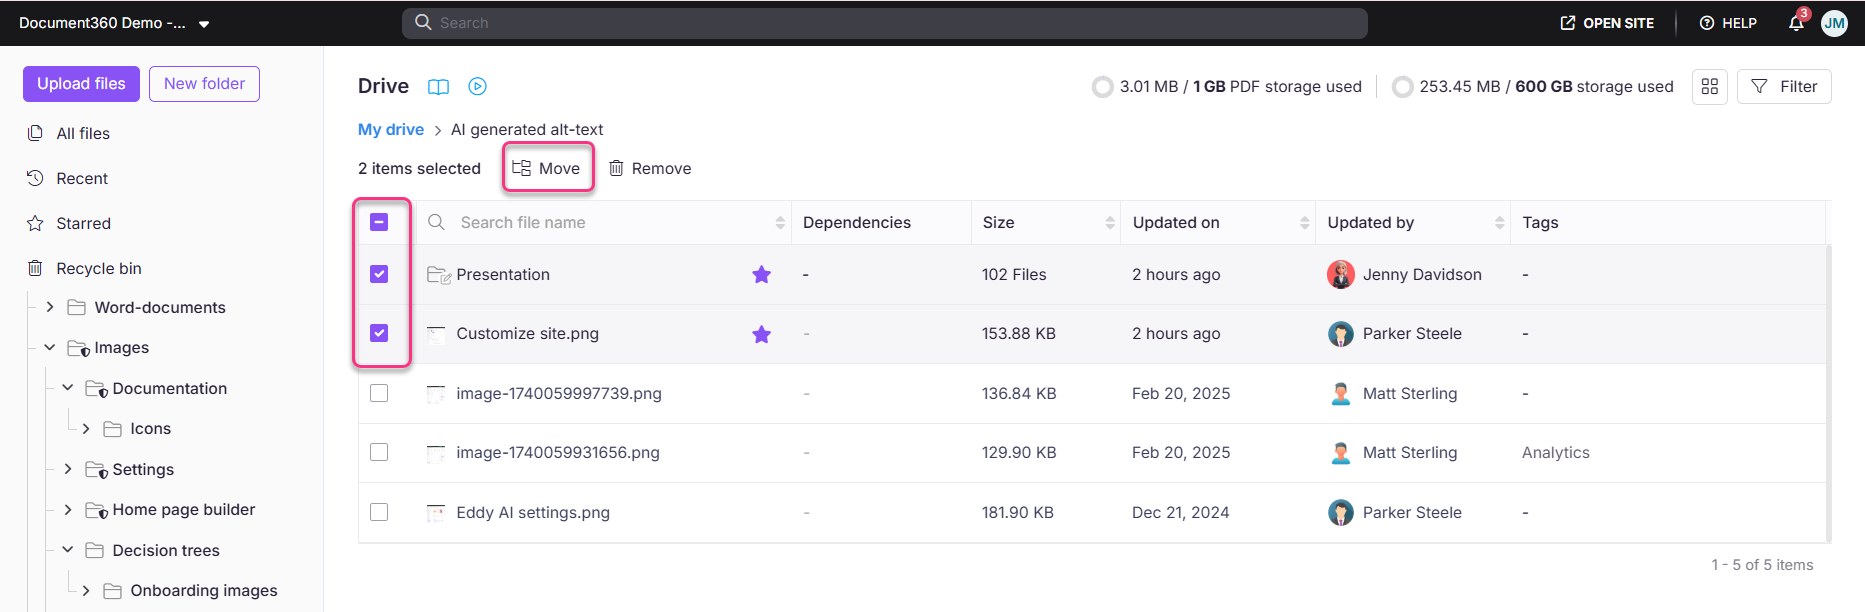
Task: Click Parker Steele's avatar on Eddy AI row
Action: pyautogui.click(x=1341, y=512)
